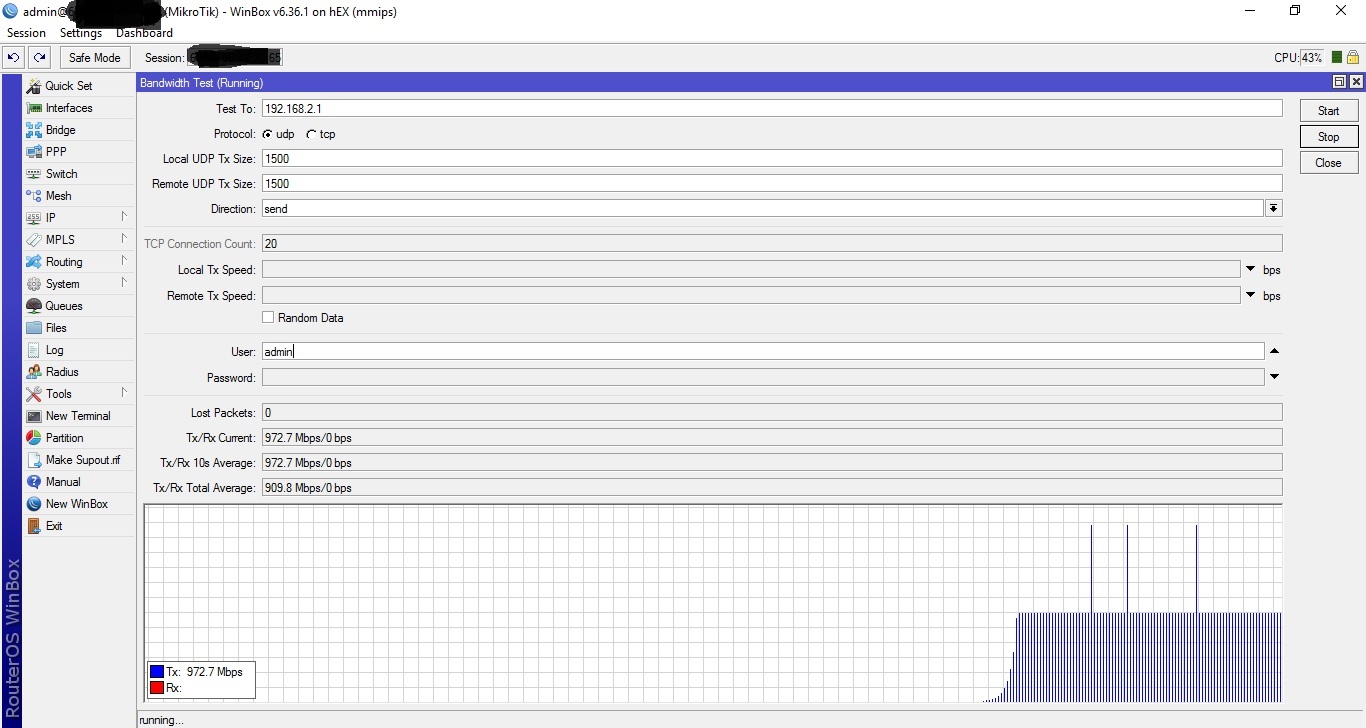Viewport: 1366px width, 728px height.
Task: Click the New WinBox icon
Action: 34,504
